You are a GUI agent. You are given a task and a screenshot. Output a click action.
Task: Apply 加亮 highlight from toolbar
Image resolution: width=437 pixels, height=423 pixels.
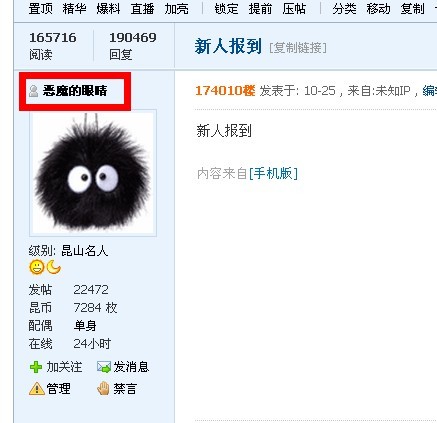(176, 9)
